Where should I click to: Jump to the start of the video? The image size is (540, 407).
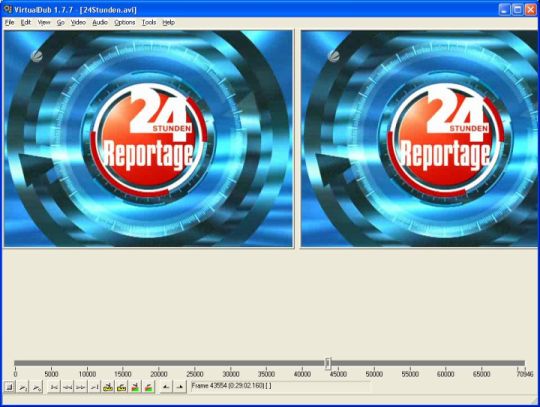tap(54, 387)
